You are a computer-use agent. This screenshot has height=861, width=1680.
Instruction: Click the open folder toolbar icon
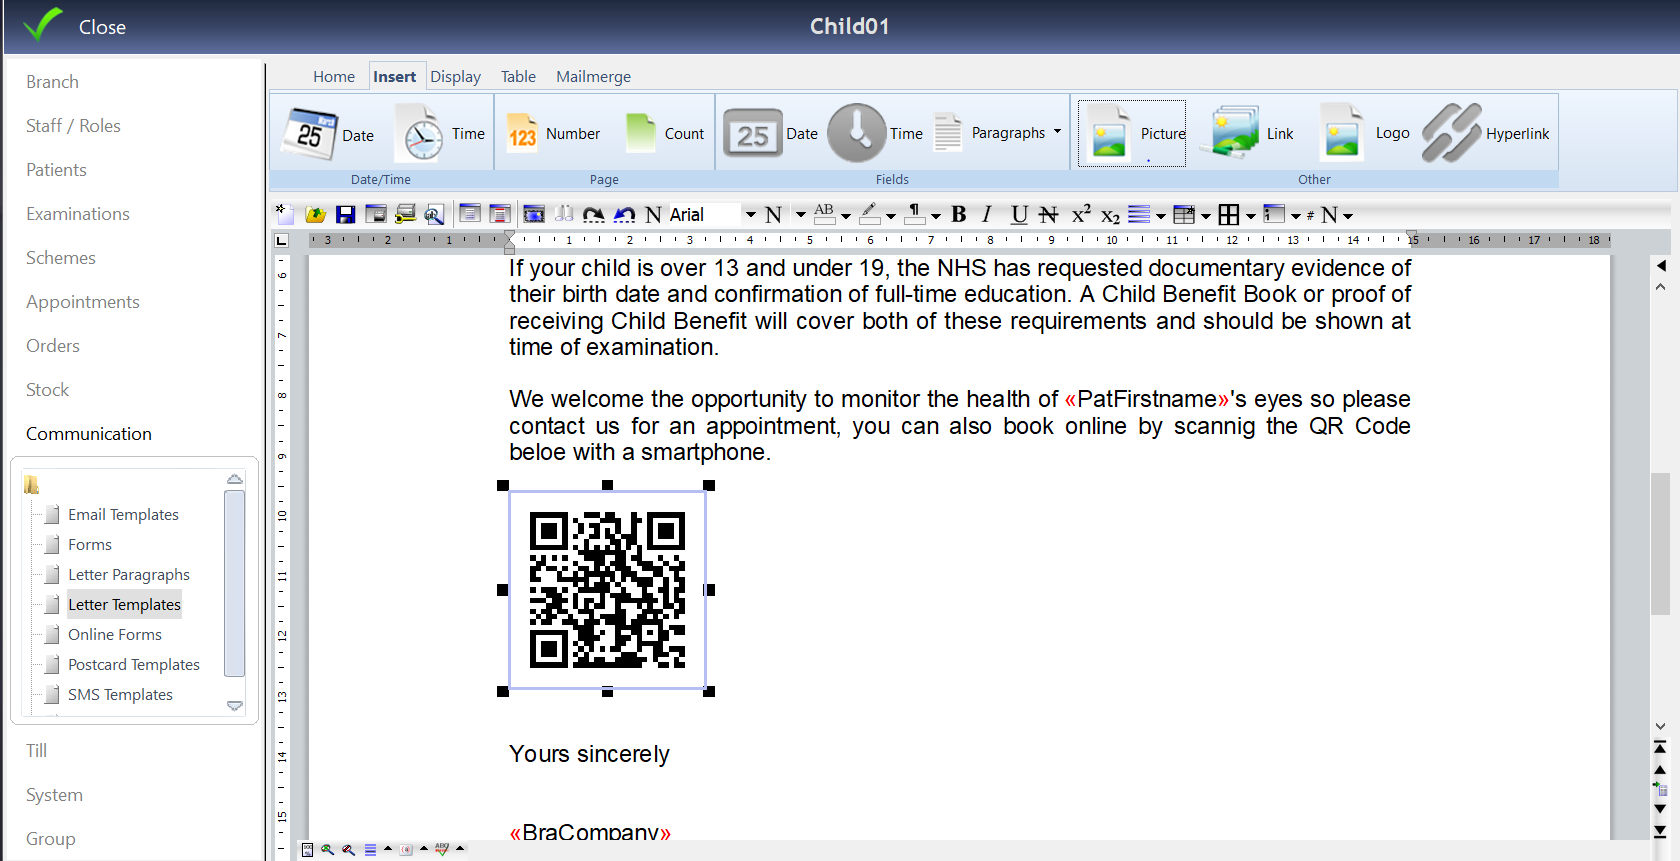315,214
